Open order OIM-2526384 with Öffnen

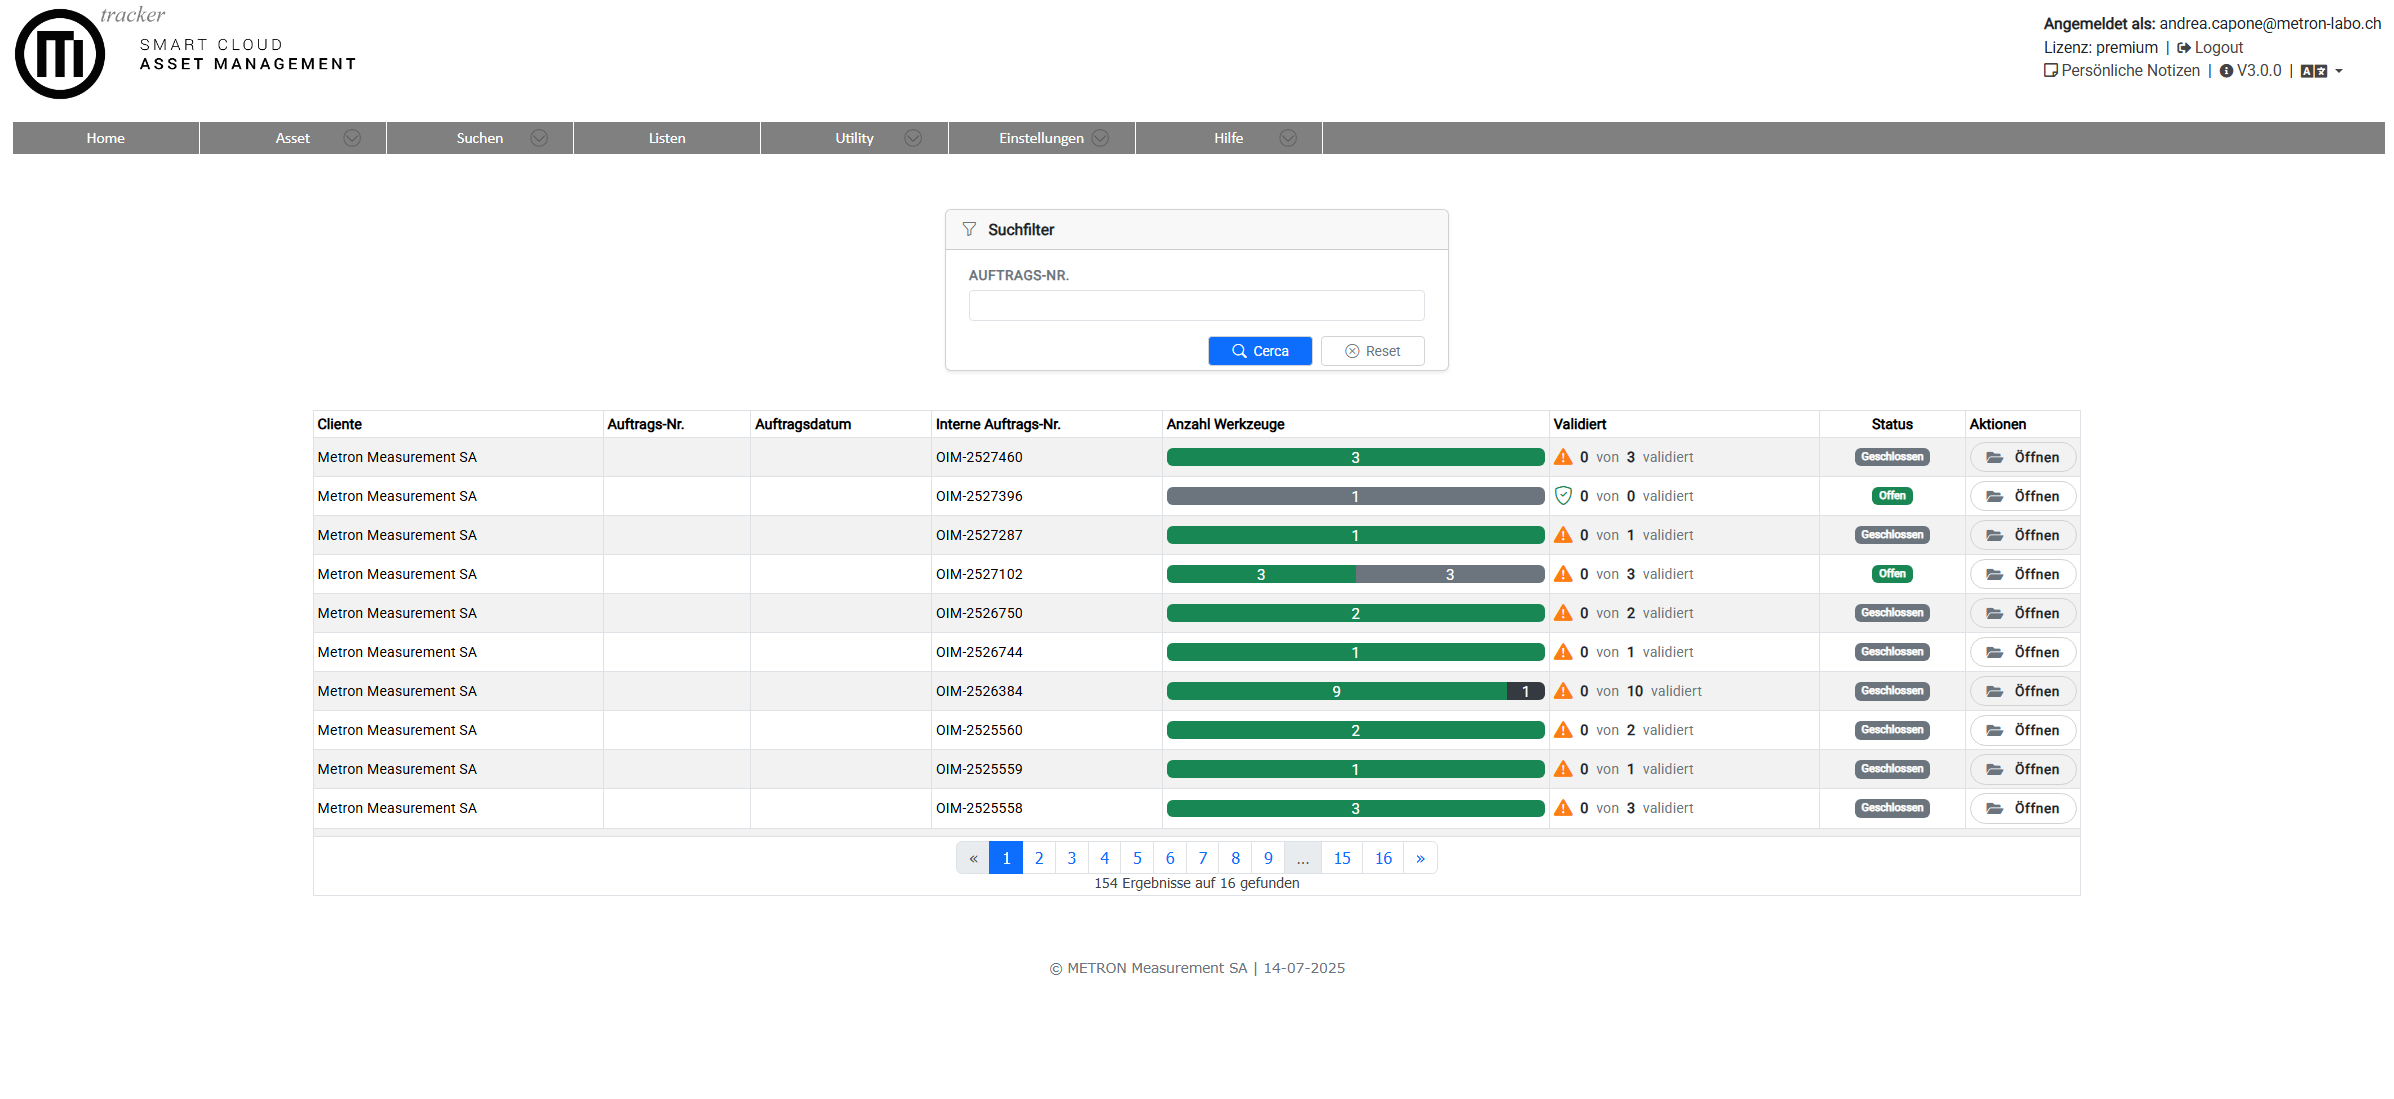pyautogui.click(x=2022, y=691)
